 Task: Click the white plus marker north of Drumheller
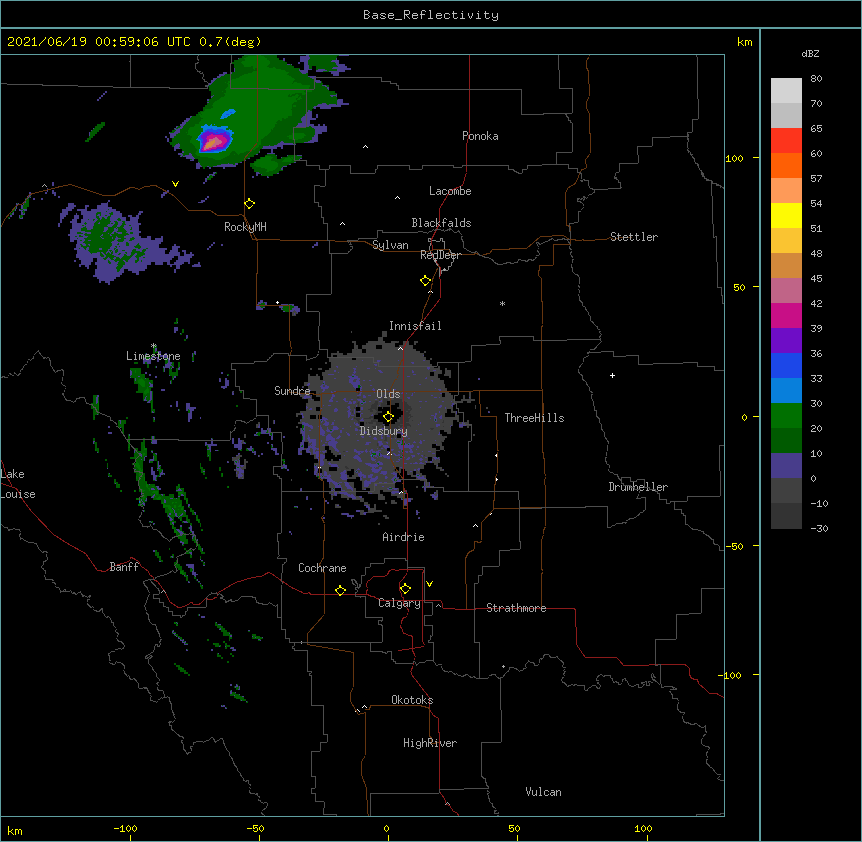(612, 375)
